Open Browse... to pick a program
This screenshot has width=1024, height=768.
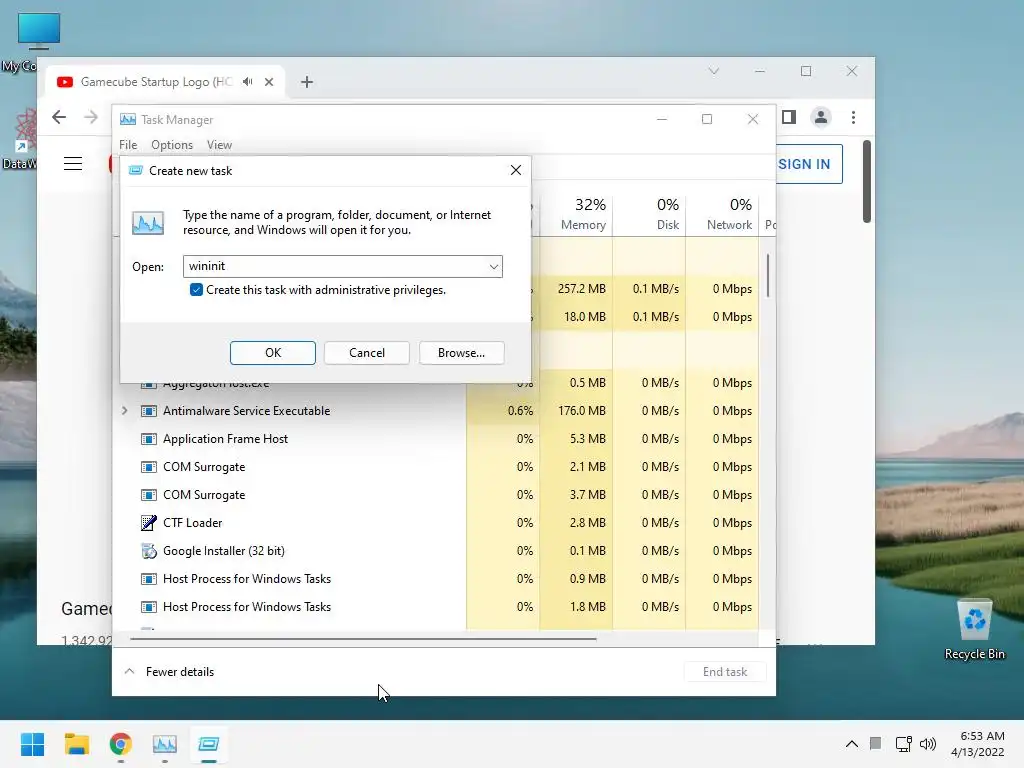click(x=461, y=353)
